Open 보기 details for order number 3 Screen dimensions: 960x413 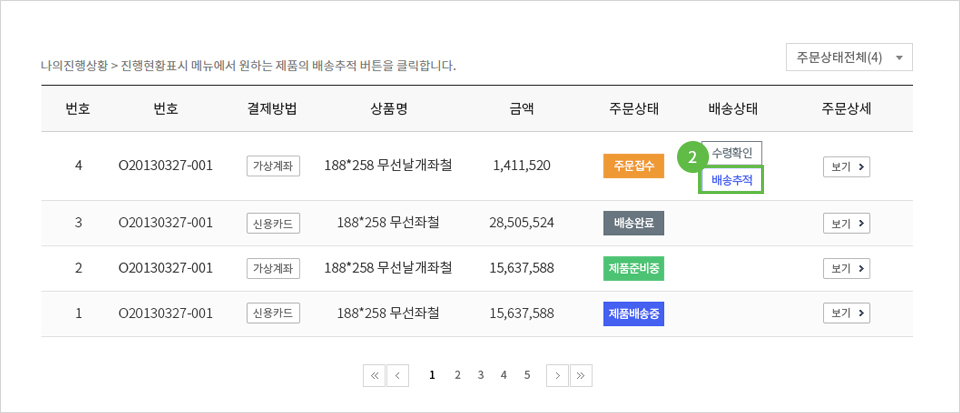pos(846,223)
